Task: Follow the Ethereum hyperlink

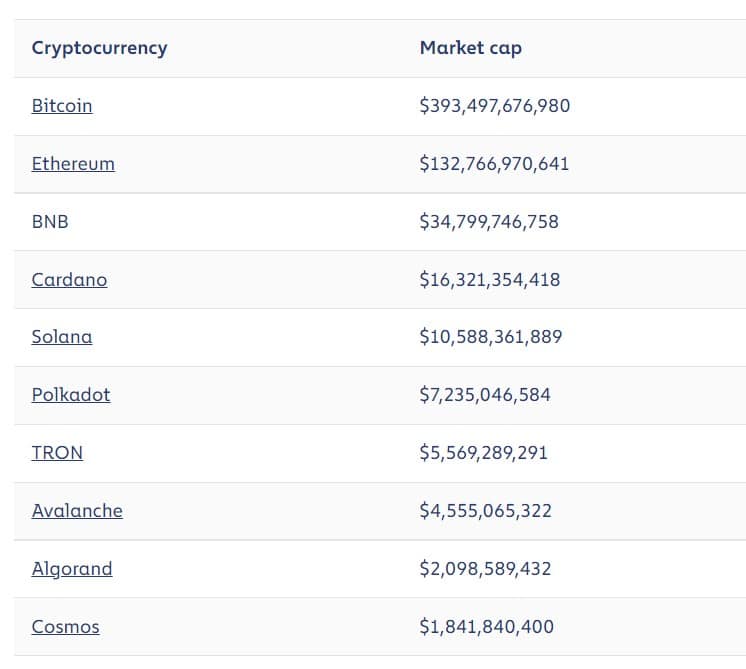Action: pyautogui.click(x=73, y=164)
